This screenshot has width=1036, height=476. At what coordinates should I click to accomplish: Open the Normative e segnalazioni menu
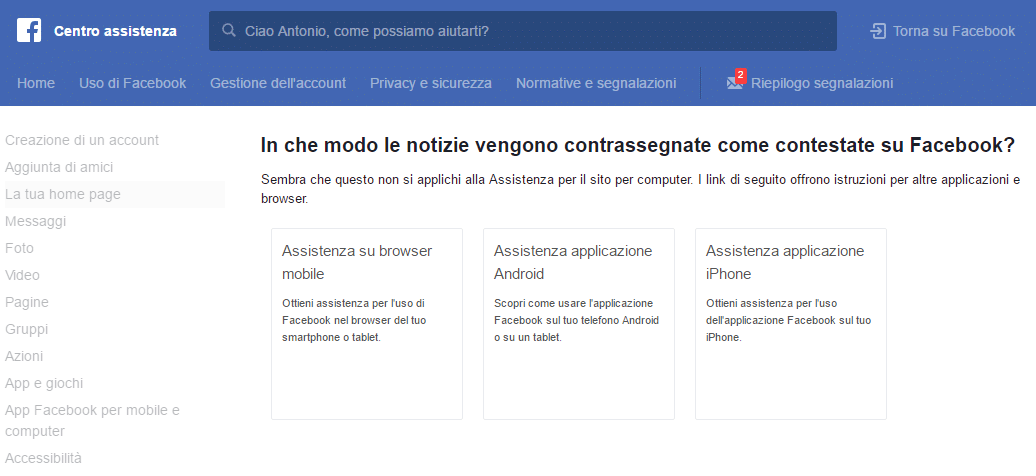[x=596, y=83]
